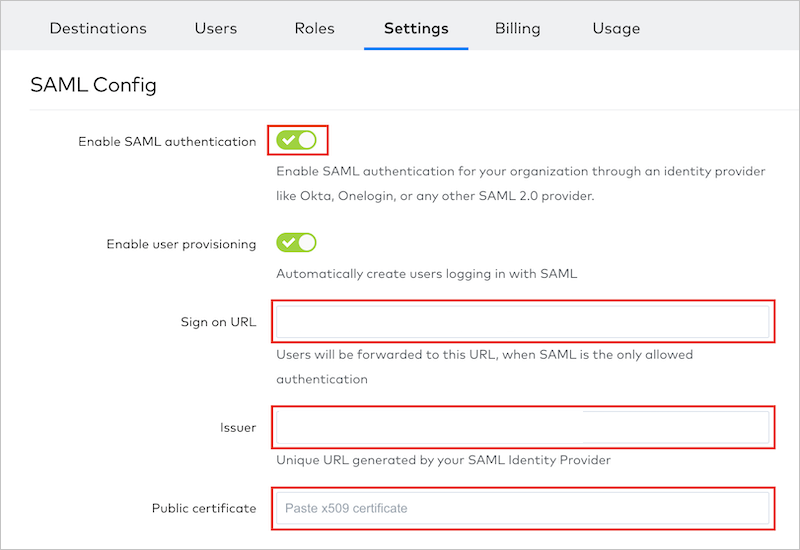Focus the Issuer input field
800x550 pixels.
click(x=522, y=427)
